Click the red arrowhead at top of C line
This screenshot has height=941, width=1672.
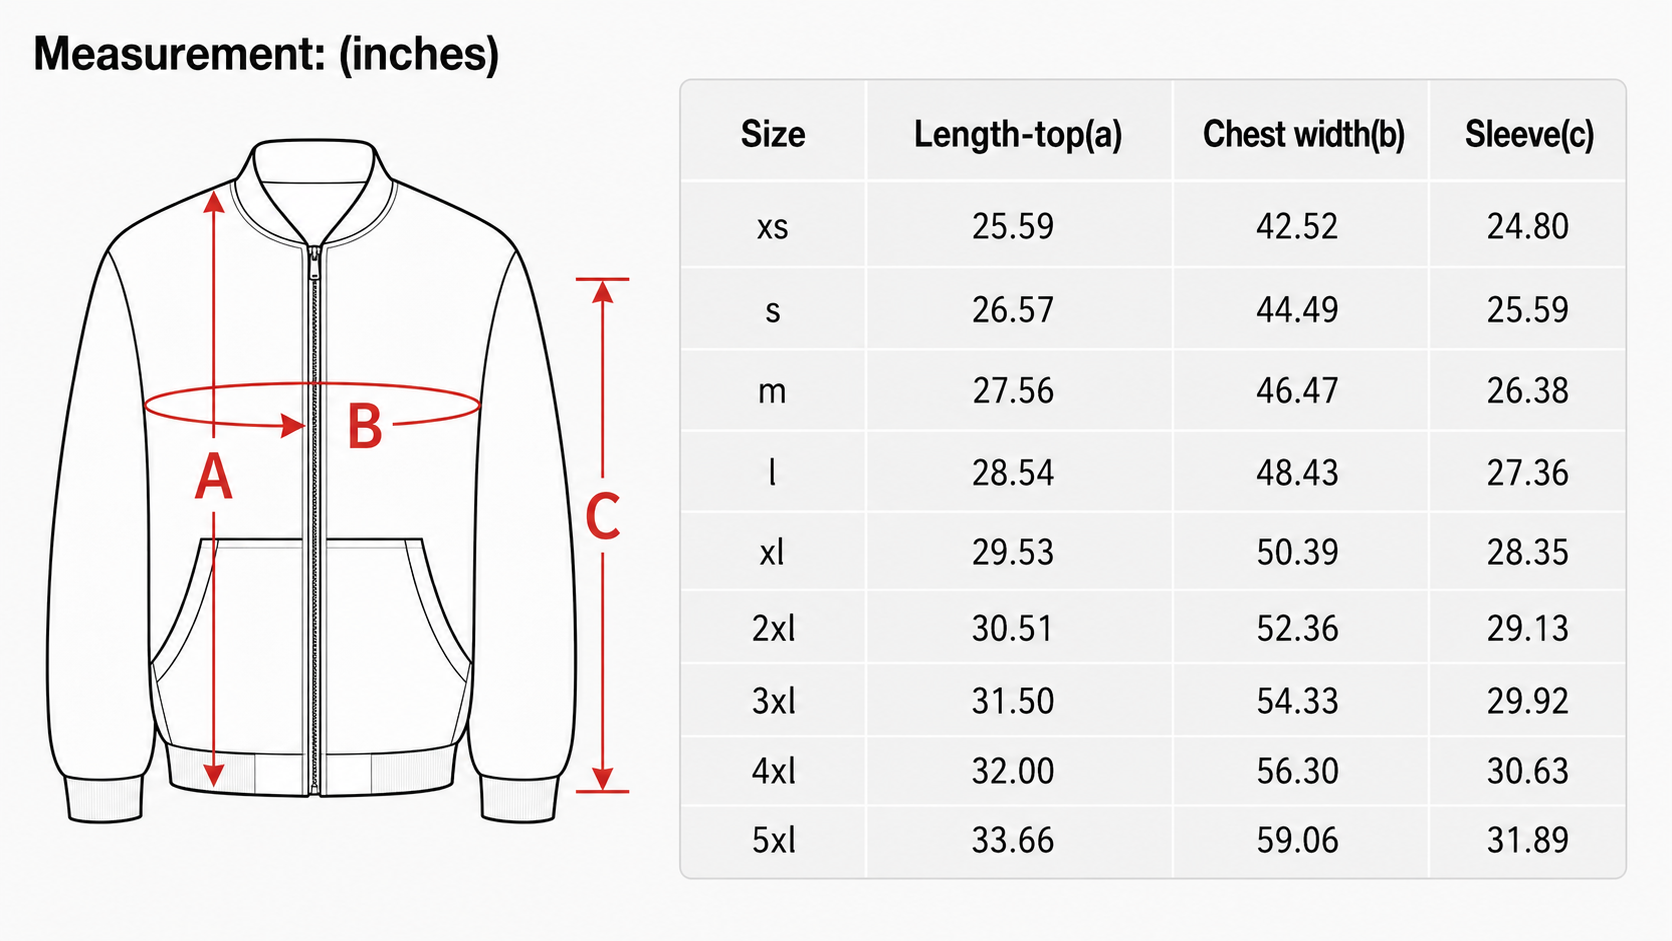pyautogui.click(x=602, y=291)
